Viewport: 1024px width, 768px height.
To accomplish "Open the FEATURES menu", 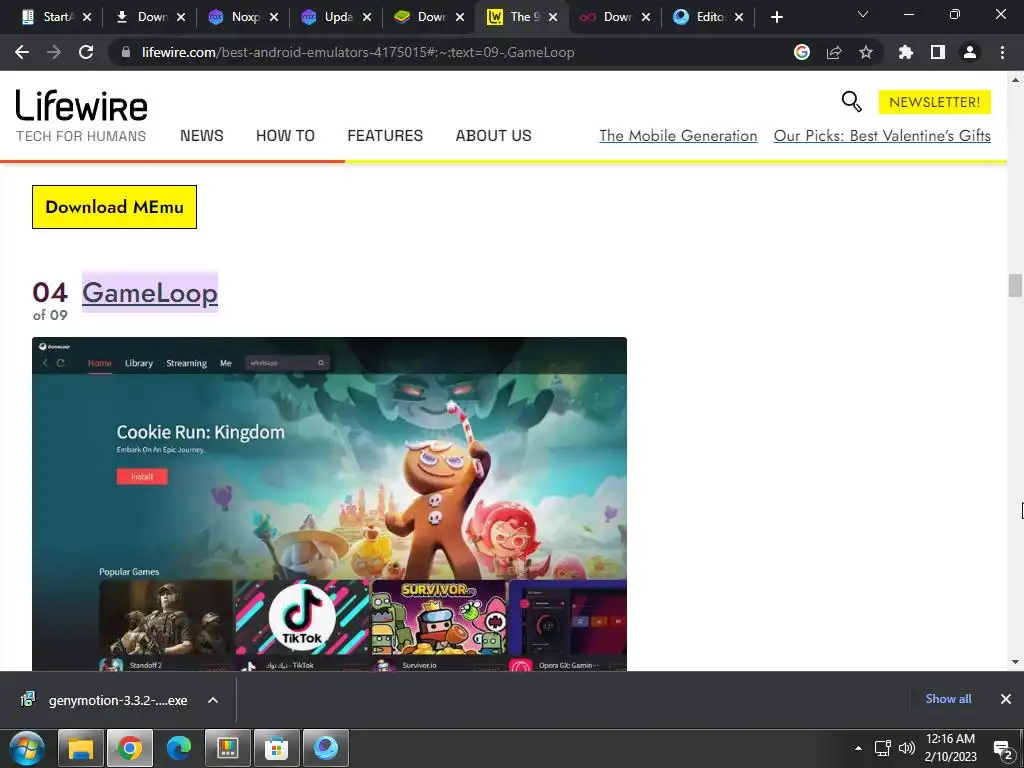I will coord(385,136).
